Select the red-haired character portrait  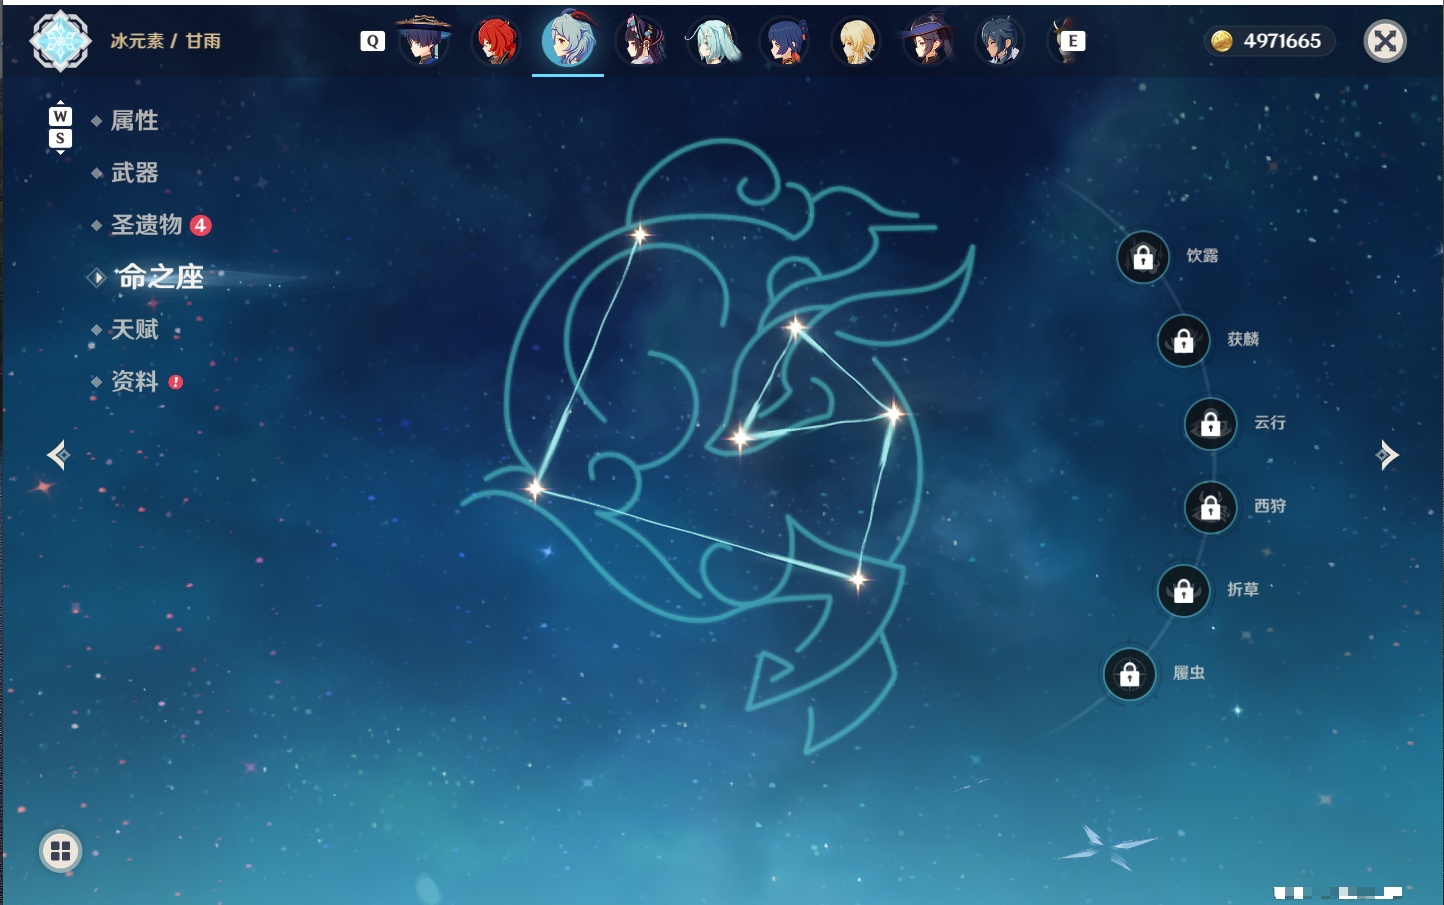(x=496, y=41)
